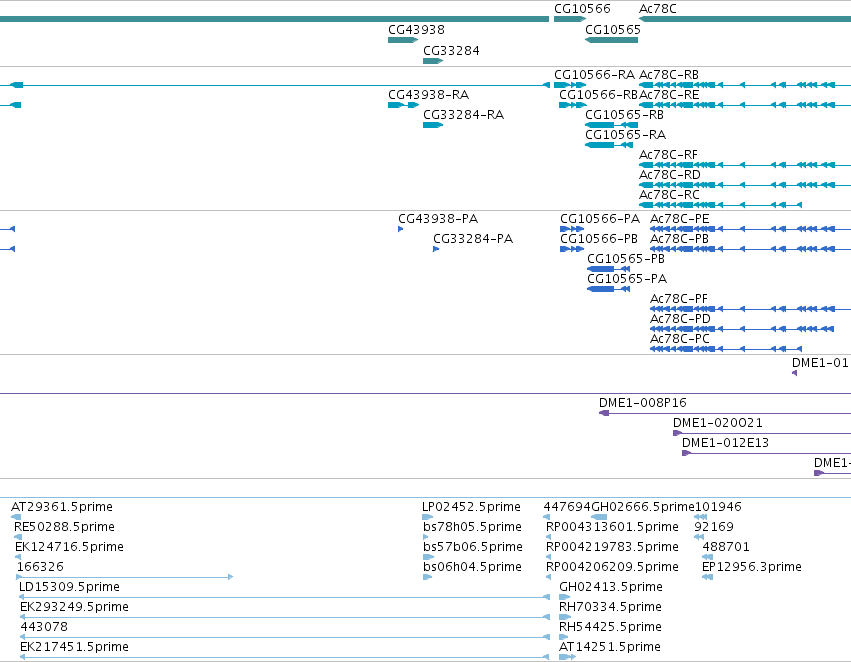This screenshot has width=851, height=662.
Task: Select the RE50288.5prime EST
Action: (64, 527)
